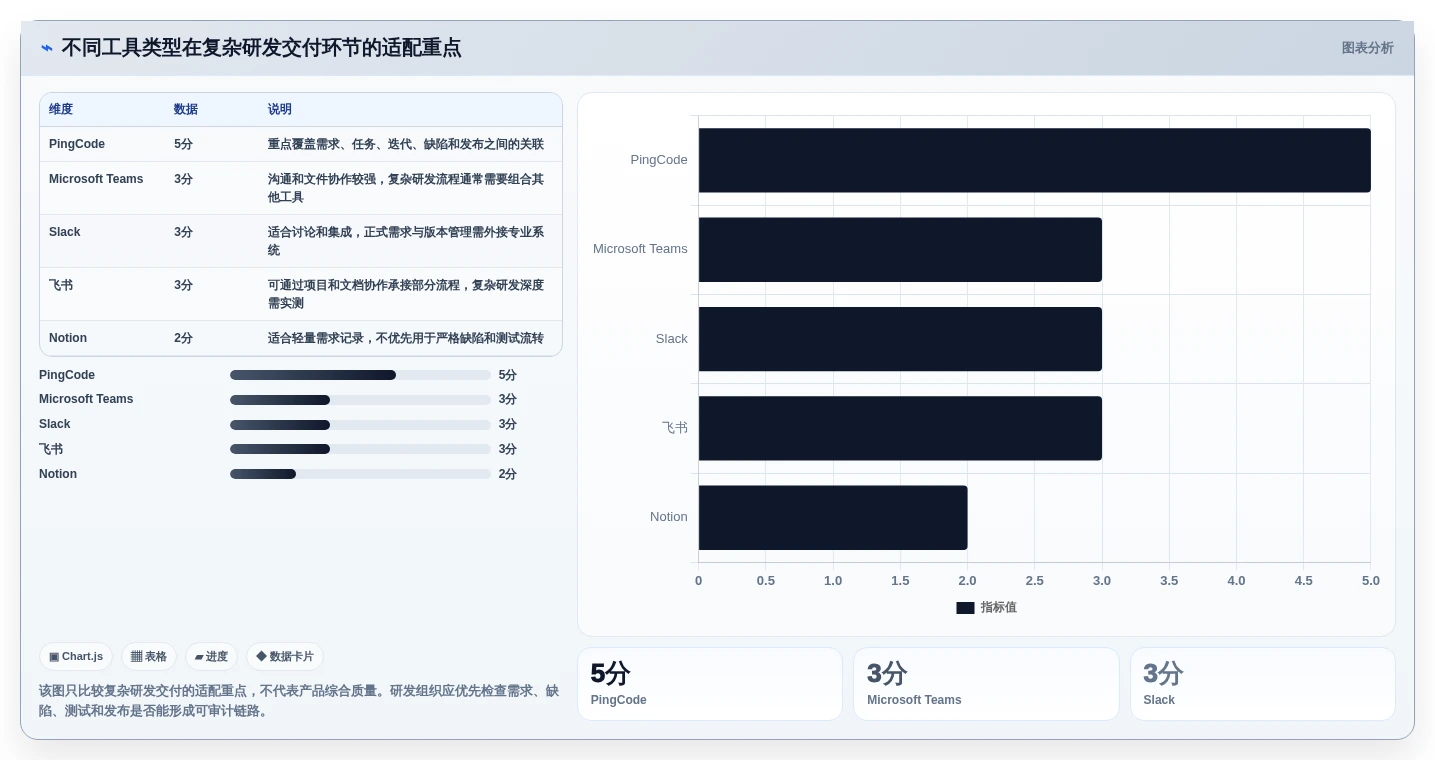This screenshot has width=1435, height=760.
Task: Click the 5分 value next to PingCode progress bar
Action: click(x=508, y=375)
